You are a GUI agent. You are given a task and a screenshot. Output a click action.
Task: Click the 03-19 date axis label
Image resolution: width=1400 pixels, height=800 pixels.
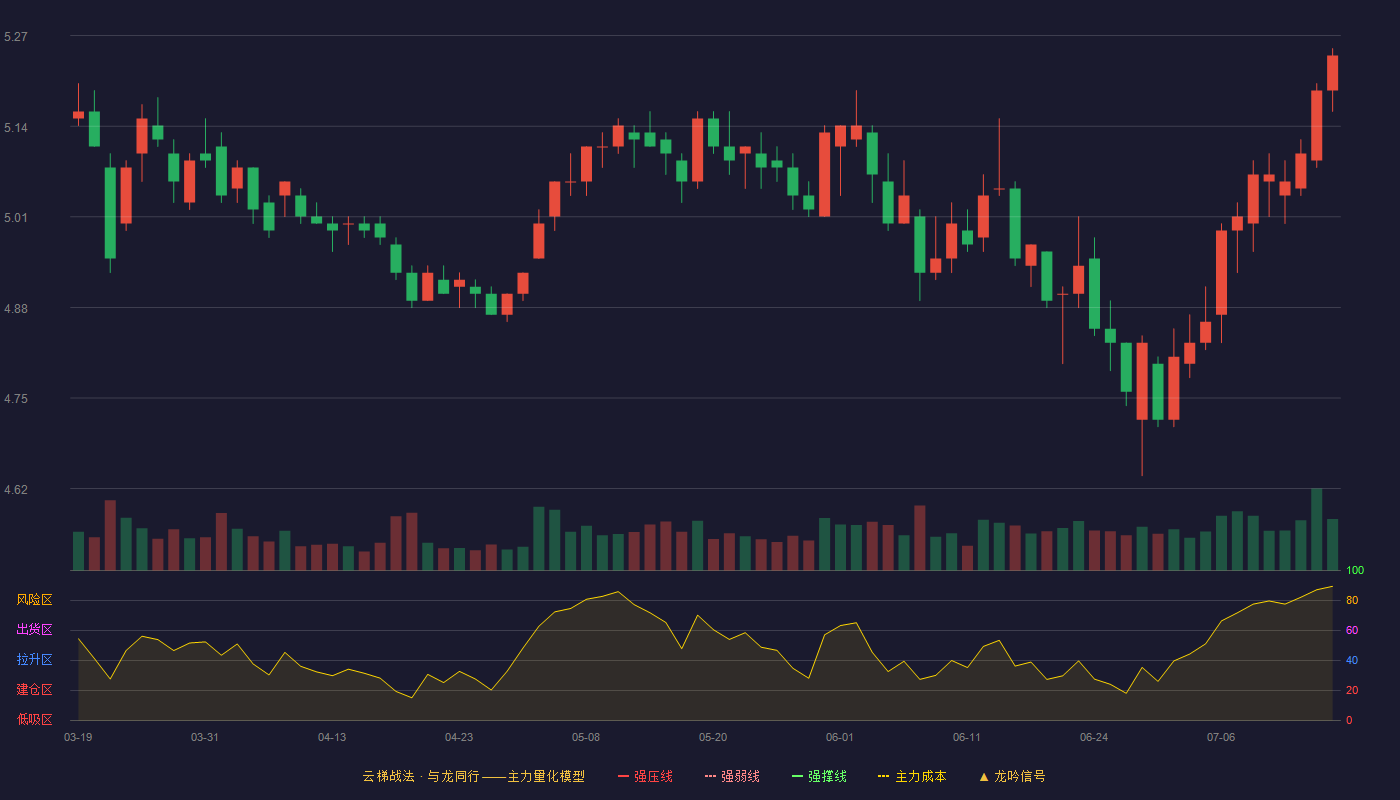[78, 737]
